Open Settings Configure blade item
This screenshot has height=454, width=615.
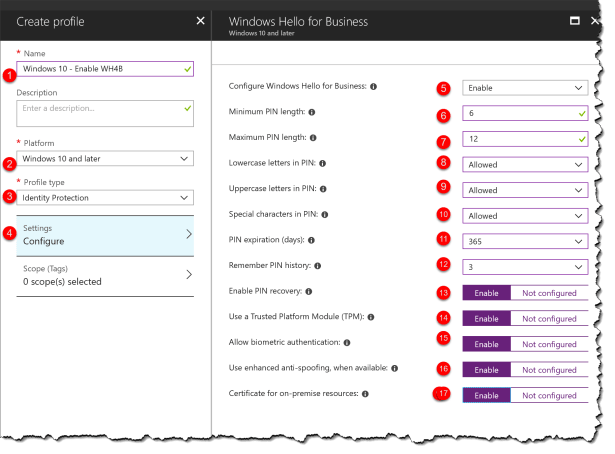(105, 234)
